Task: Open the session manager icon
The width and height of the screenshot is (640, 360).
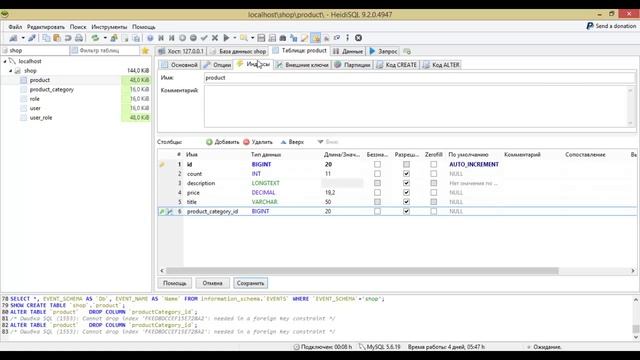Action: (13, 38)
